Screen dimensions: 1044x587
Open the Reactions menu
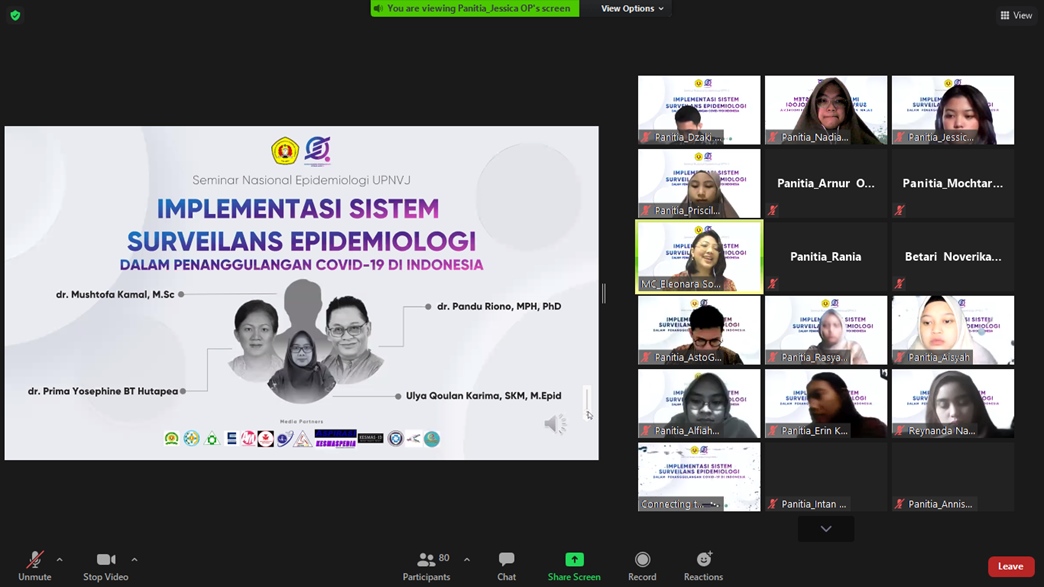[x=703, y=560]
